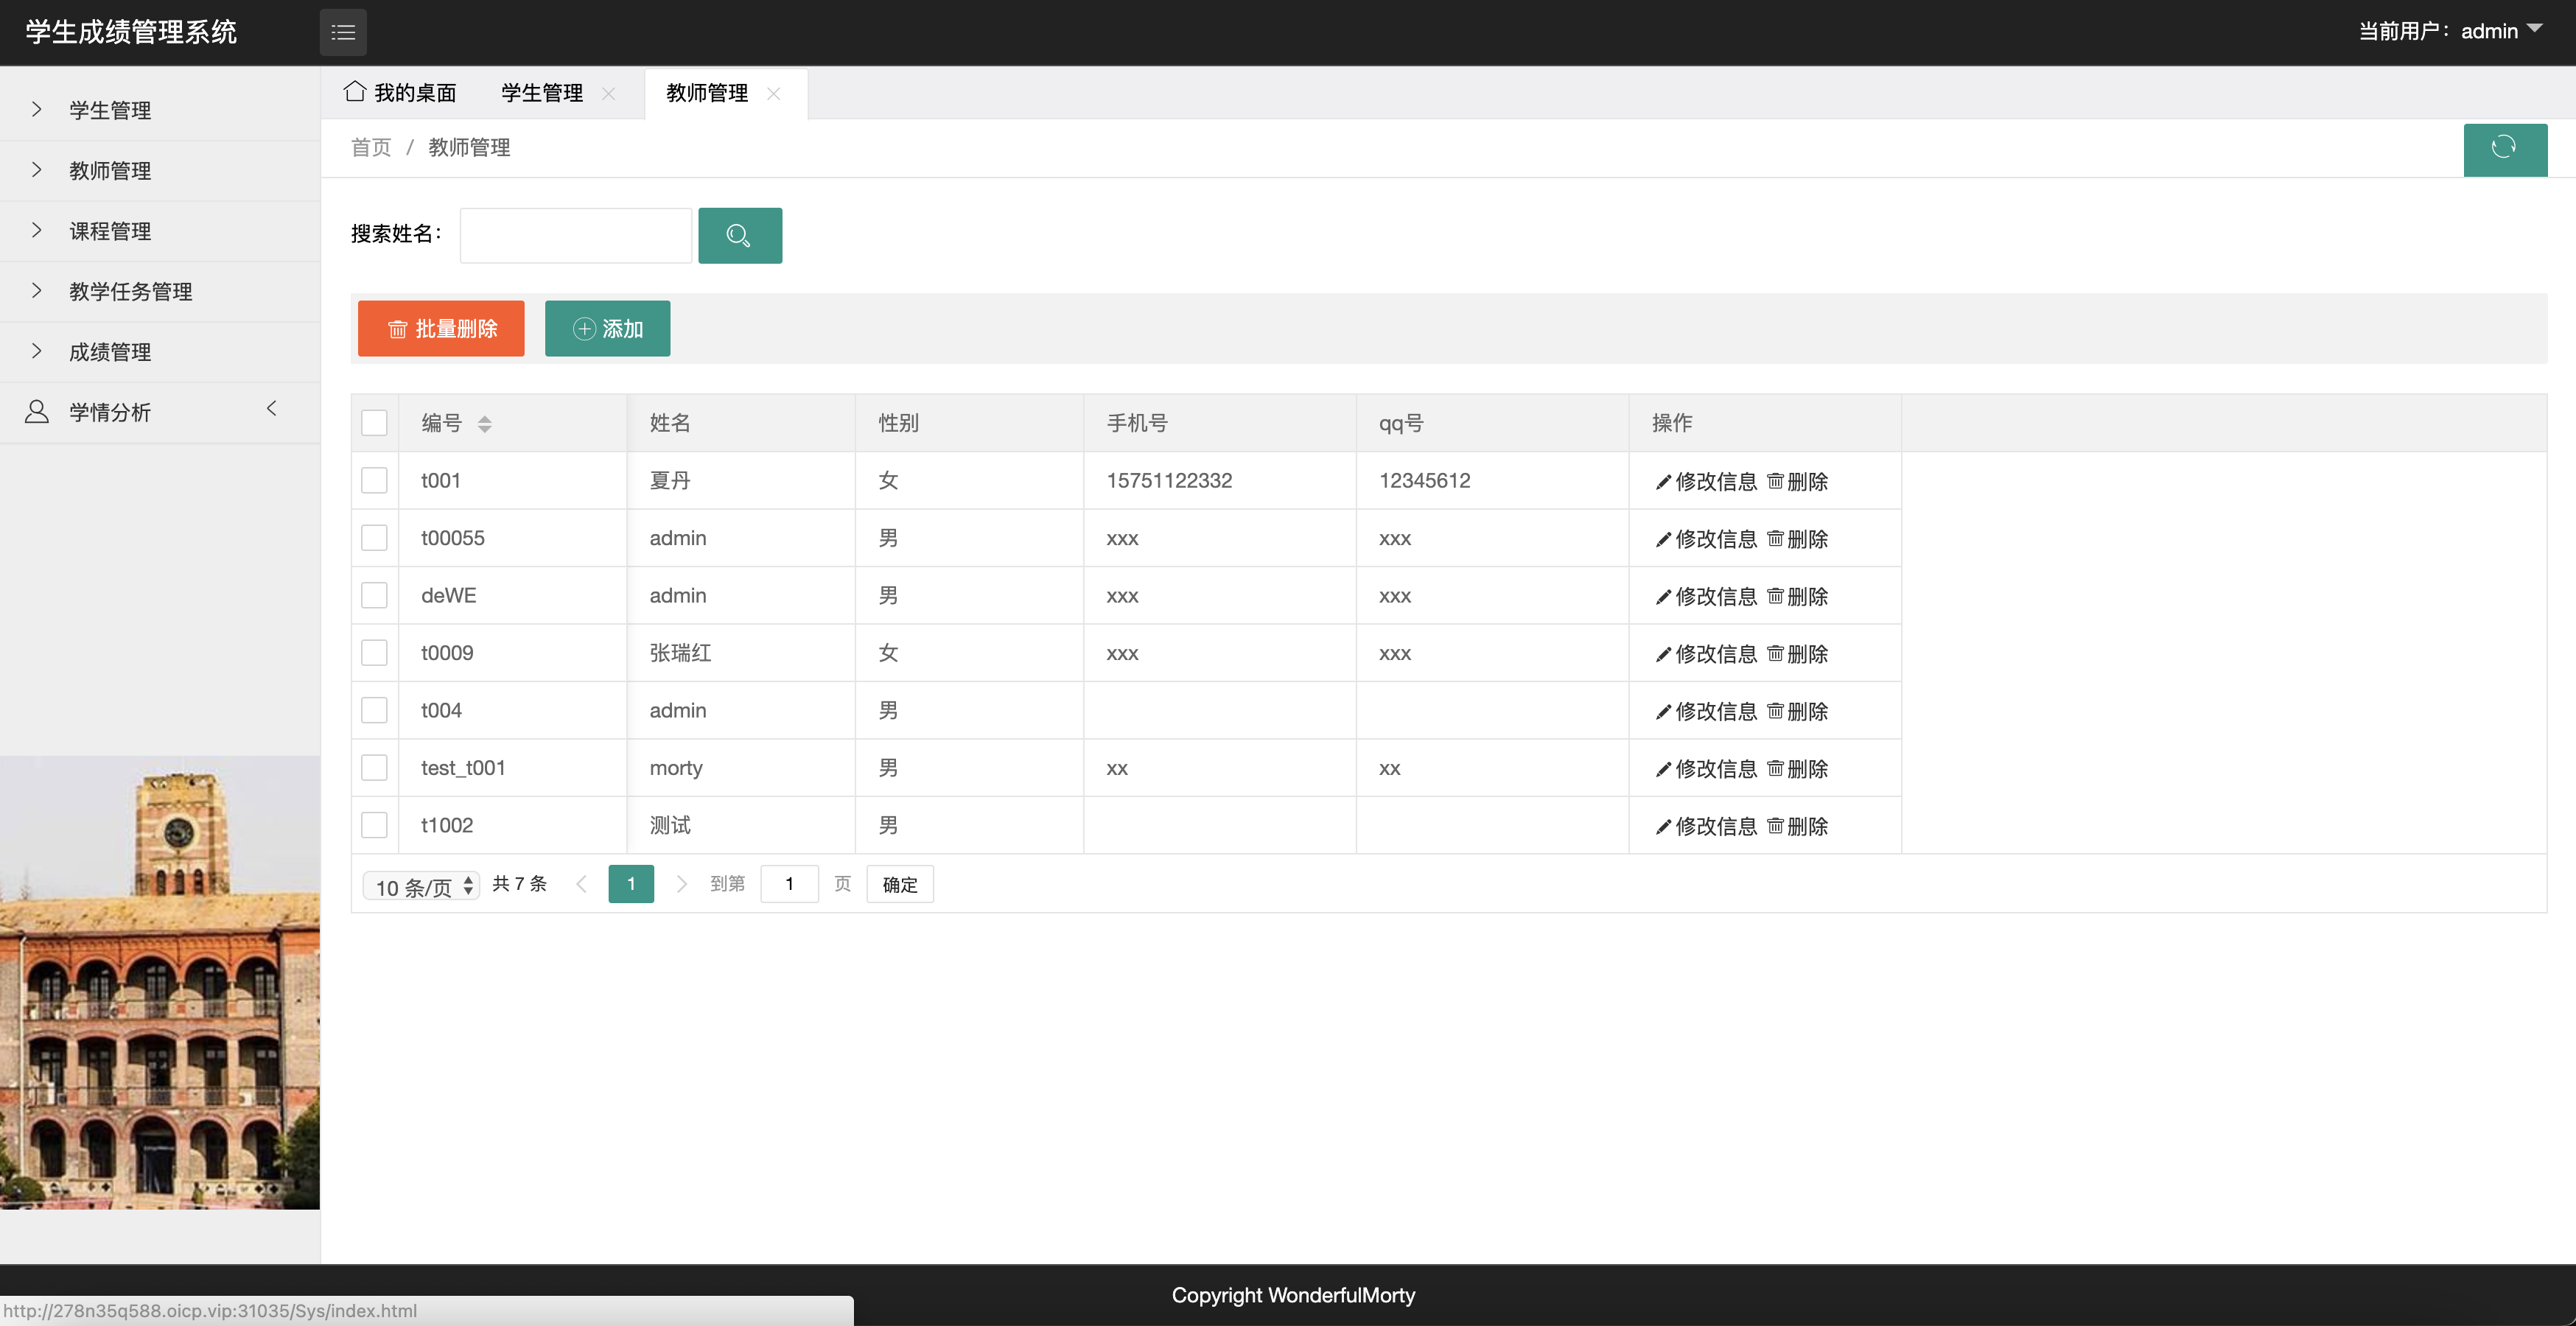
Task: Expand 课程管理 in the sidebar
Action: pos(110,231)
